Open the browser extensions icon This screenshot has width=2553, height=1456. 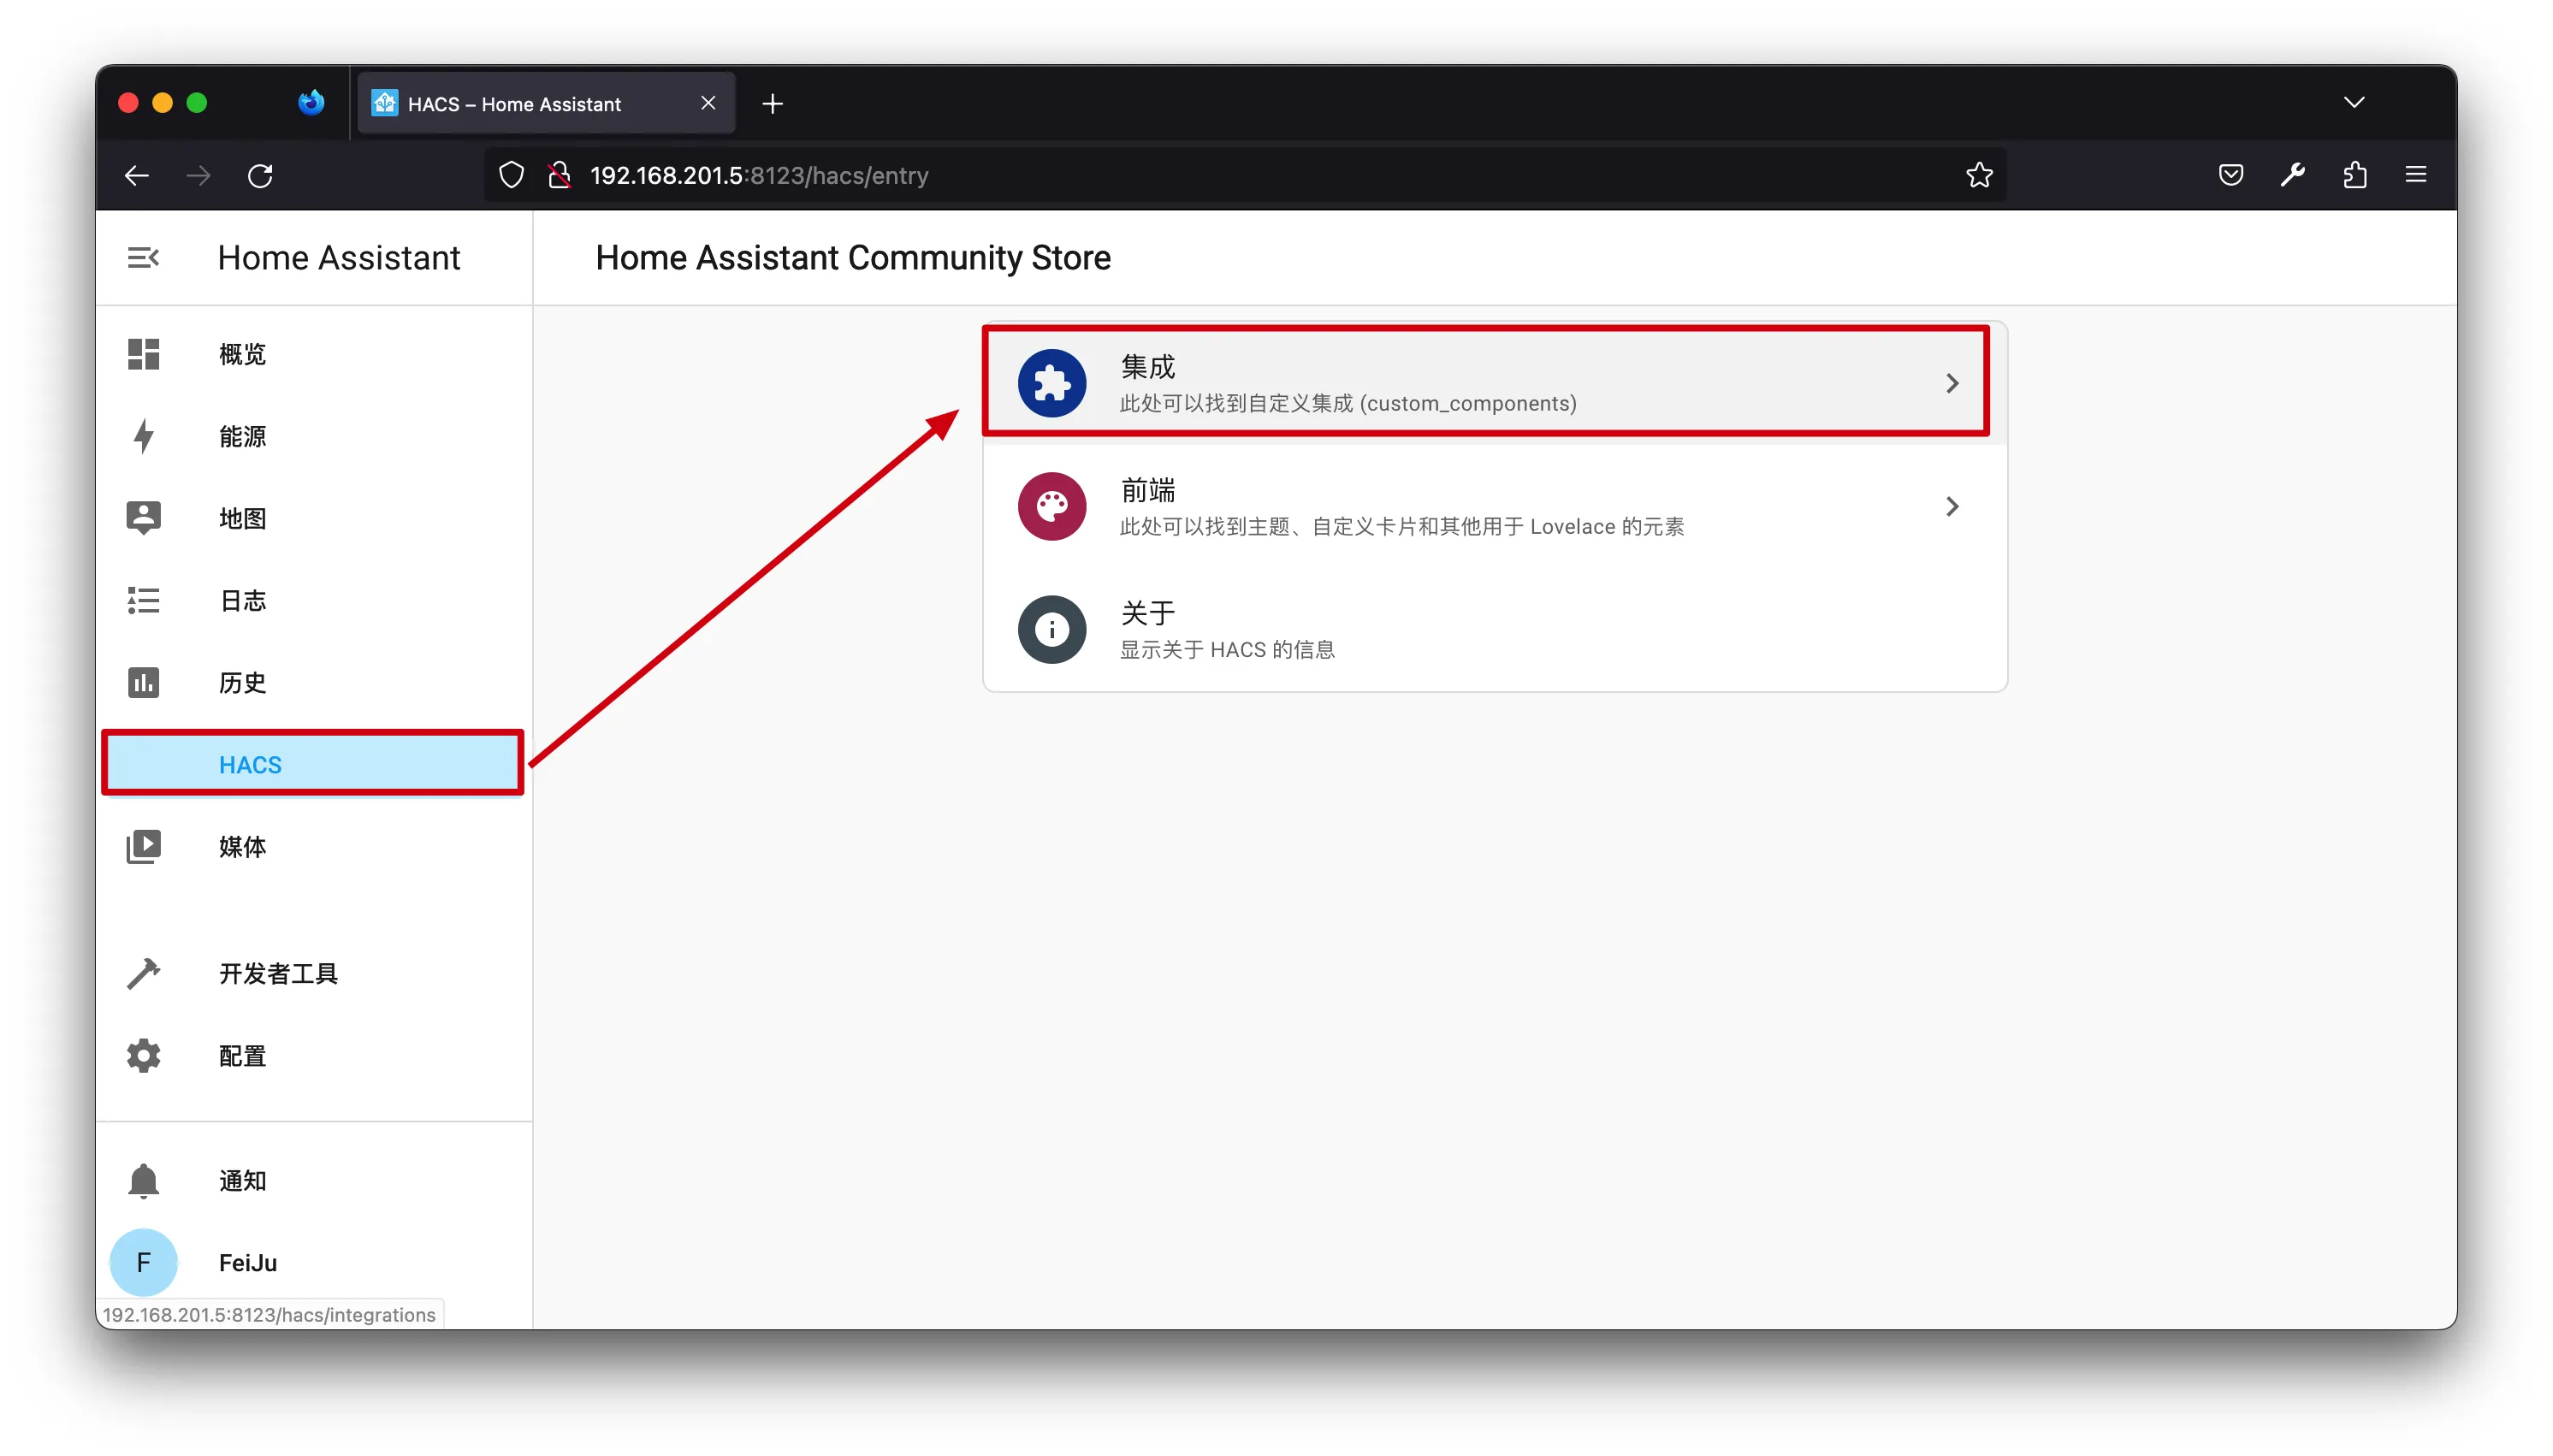pos(2354,175)
